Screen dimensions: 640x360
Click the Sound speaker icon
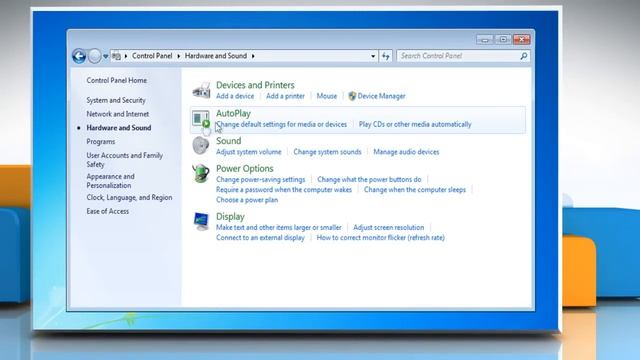201,146
